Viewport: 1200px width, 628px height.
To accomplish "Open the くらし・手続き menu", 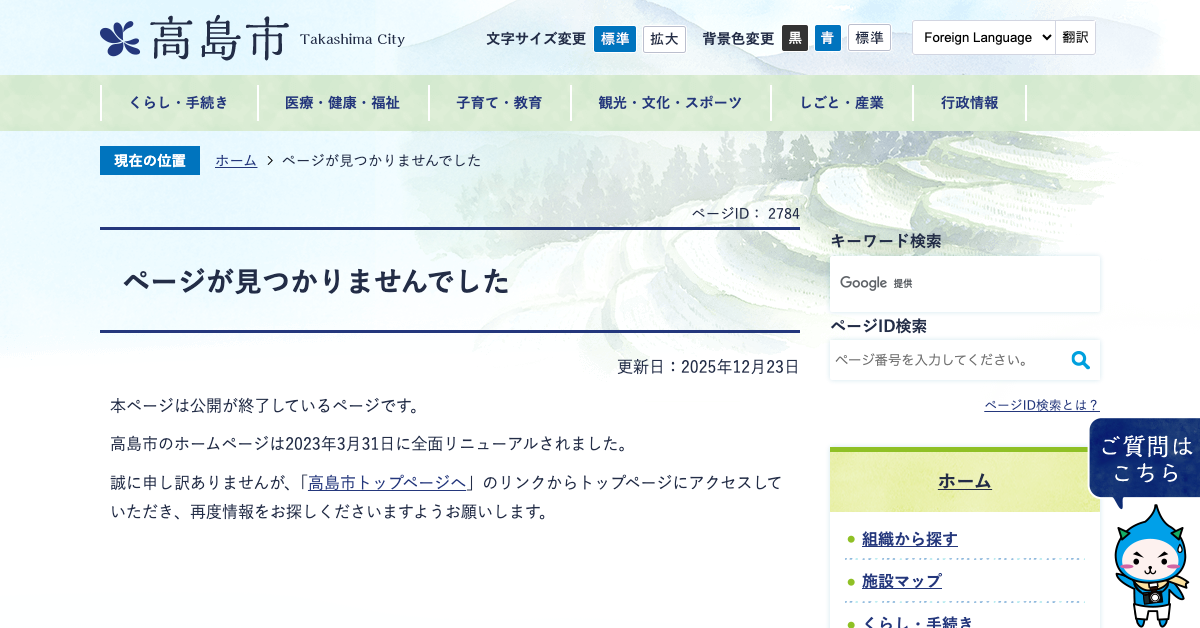I will click(179, 102).
